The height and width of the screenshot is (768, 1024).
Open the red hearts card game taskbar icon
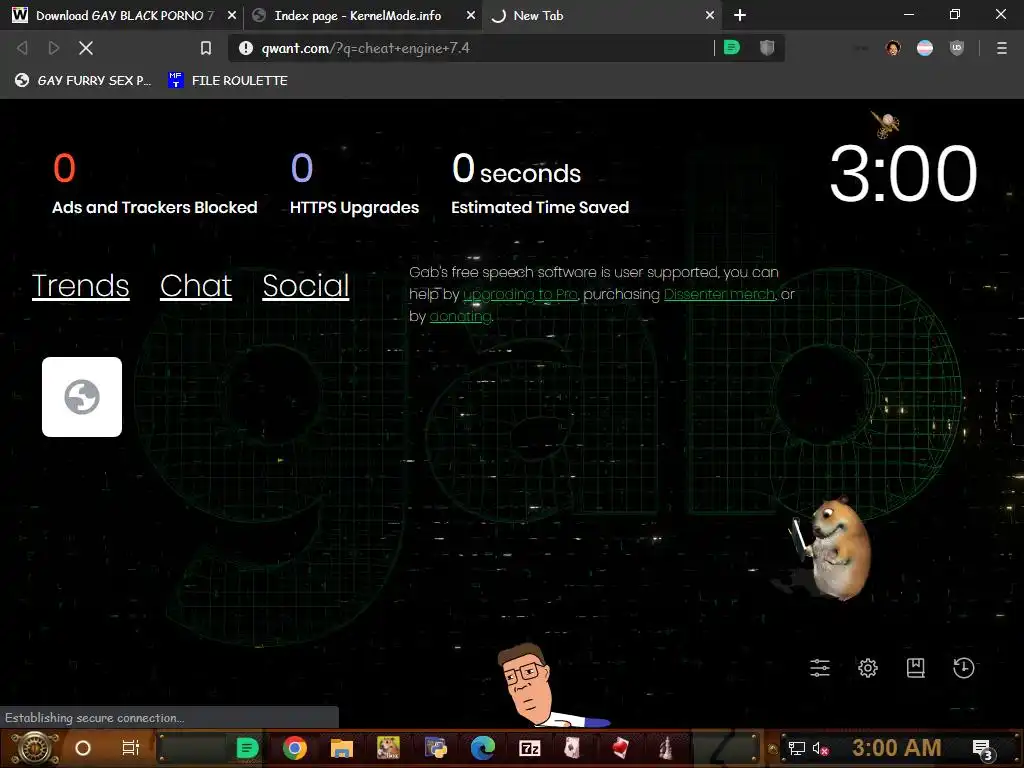[x=620, y=748]
